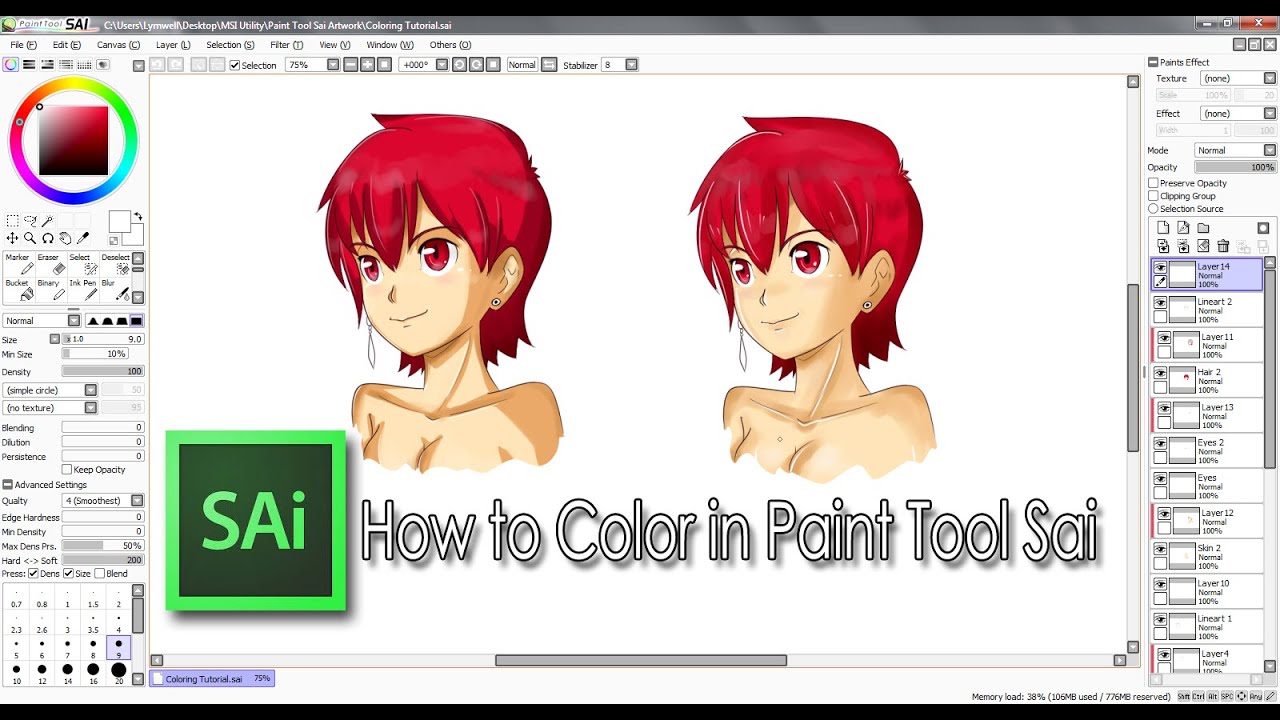
Task: Open the zoom 75% dropdown
Action: pos(333,65)
